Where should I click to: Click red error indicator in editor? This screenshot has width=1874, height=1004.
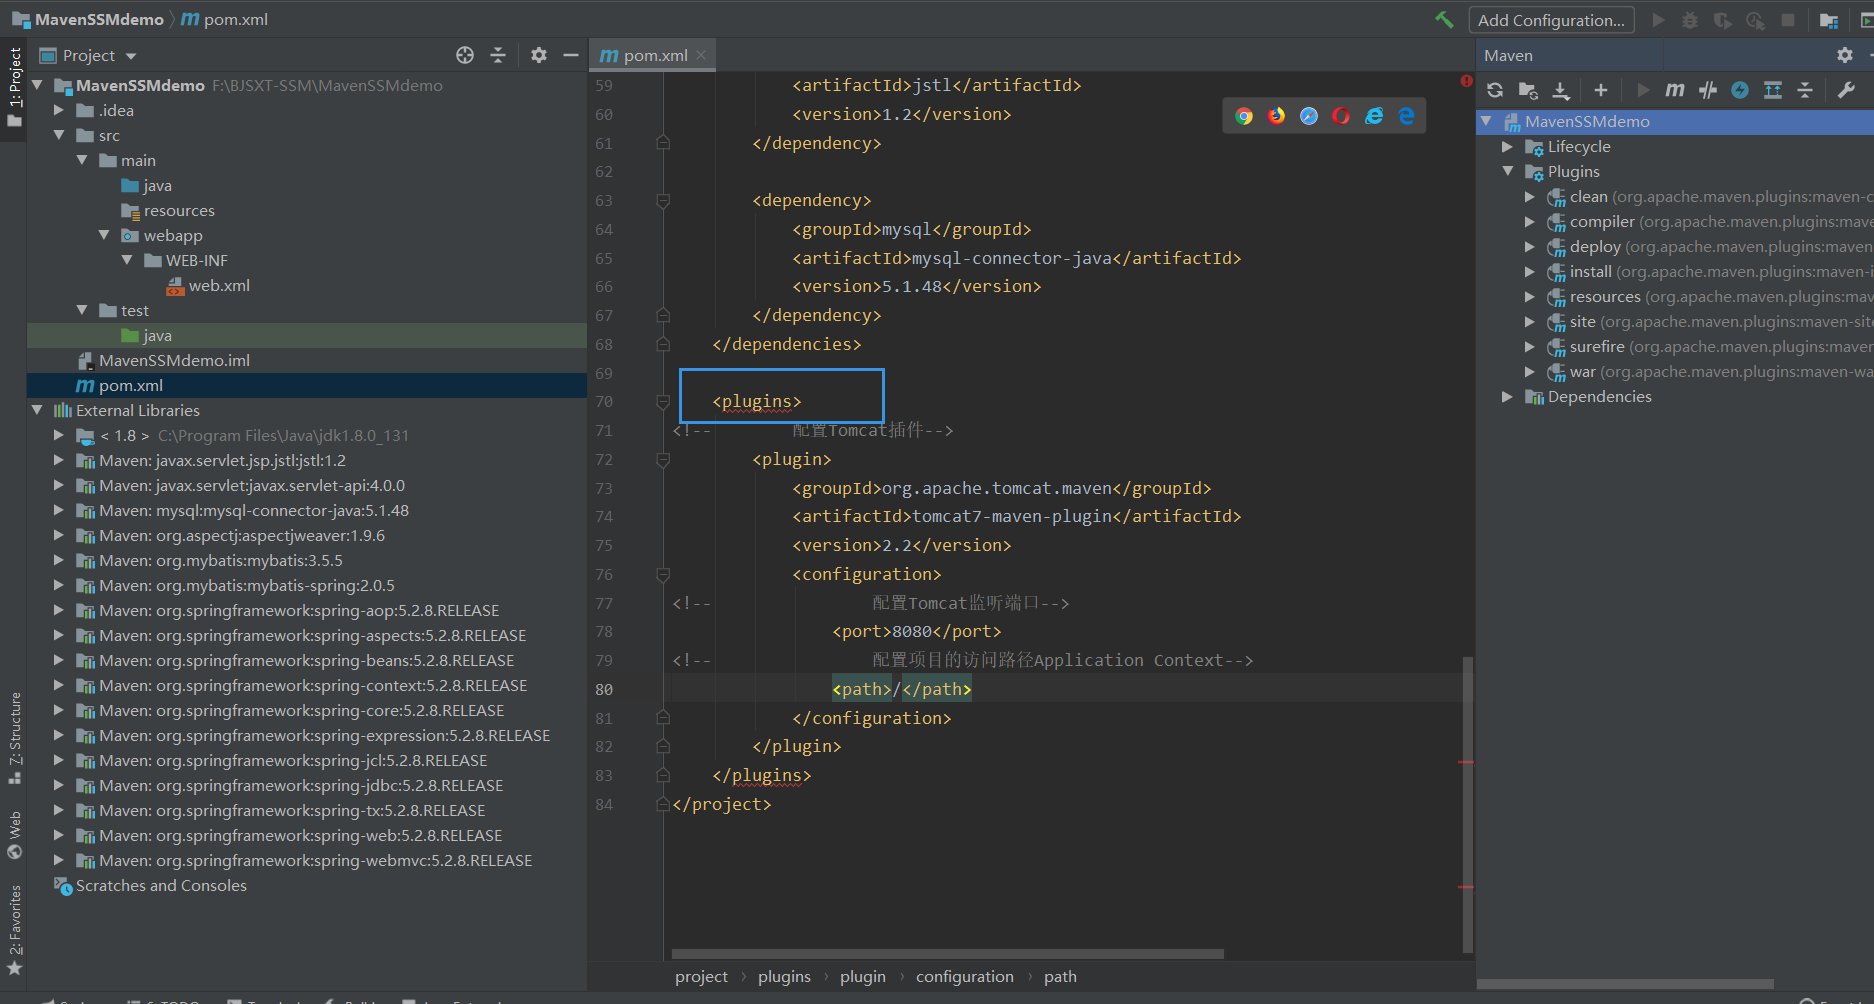(x=1466, y=81)
